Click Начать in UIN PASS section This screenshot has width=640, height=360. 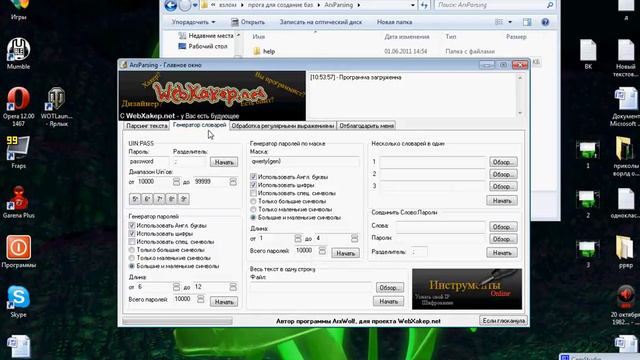coord(224,162)
